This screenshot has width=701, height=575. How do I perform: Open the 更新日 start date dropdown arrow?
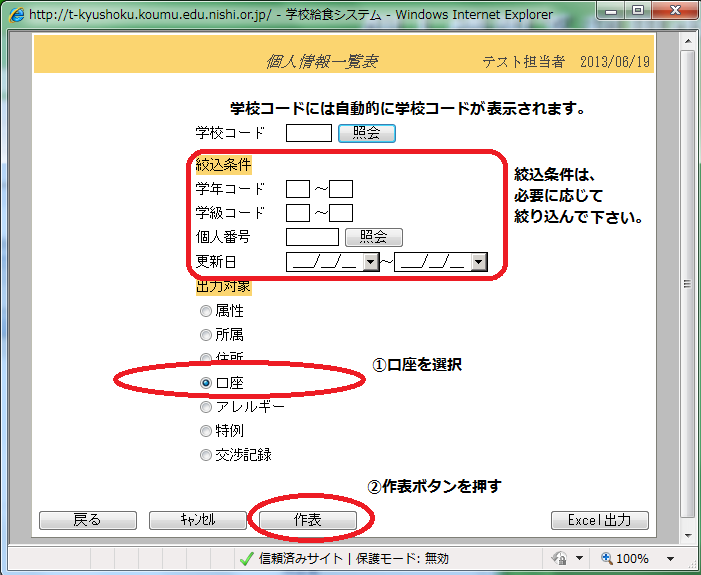tap(371, 262)
